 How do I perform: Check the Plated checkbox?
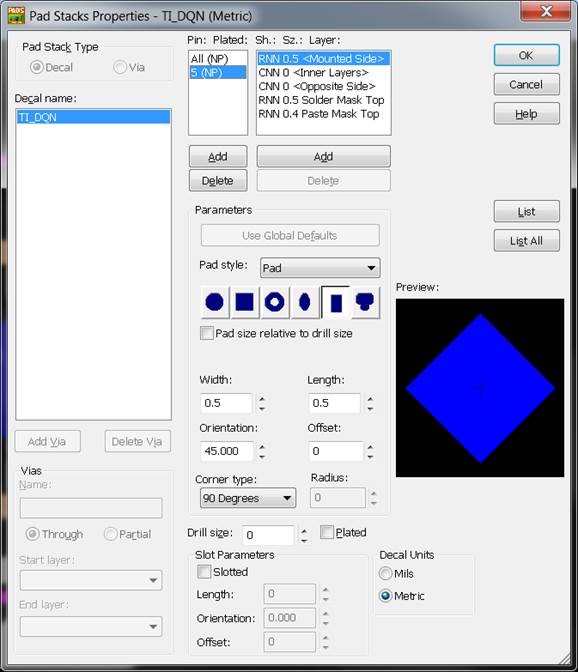tap(326, 532)
